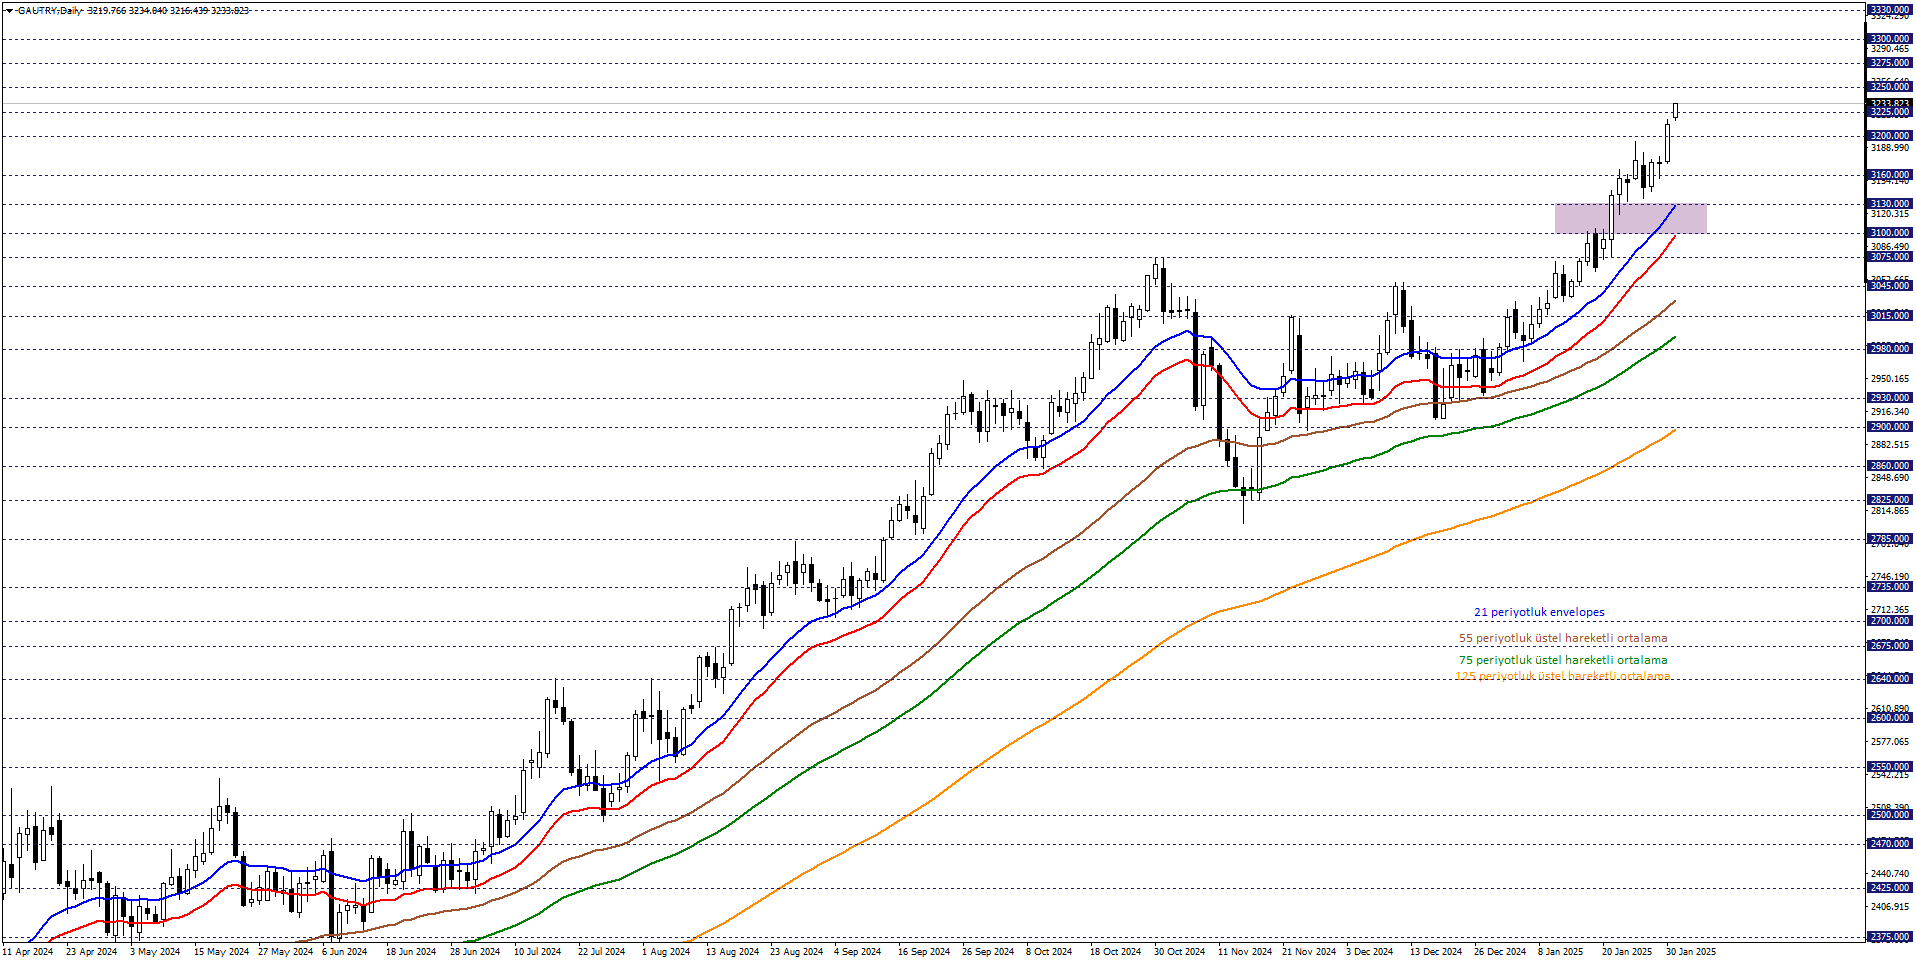Click the 3015.000 price level label
This screenshot has width=1916, height=963.
click(x=1889, y=316)
